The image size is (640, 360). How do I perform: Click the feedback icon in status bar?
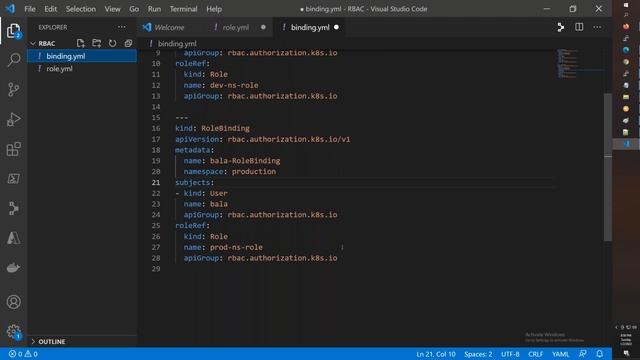tap(583, 354)
